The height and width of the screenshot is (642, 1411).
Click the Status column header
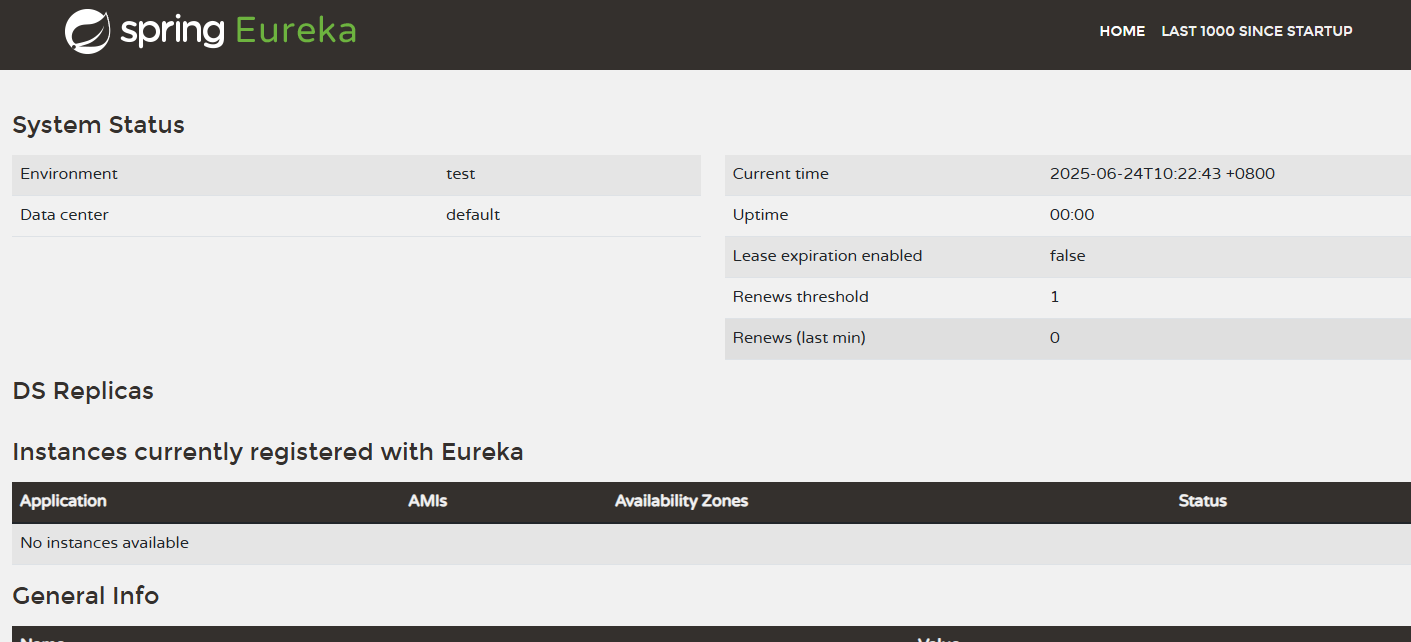point(1202,501)
